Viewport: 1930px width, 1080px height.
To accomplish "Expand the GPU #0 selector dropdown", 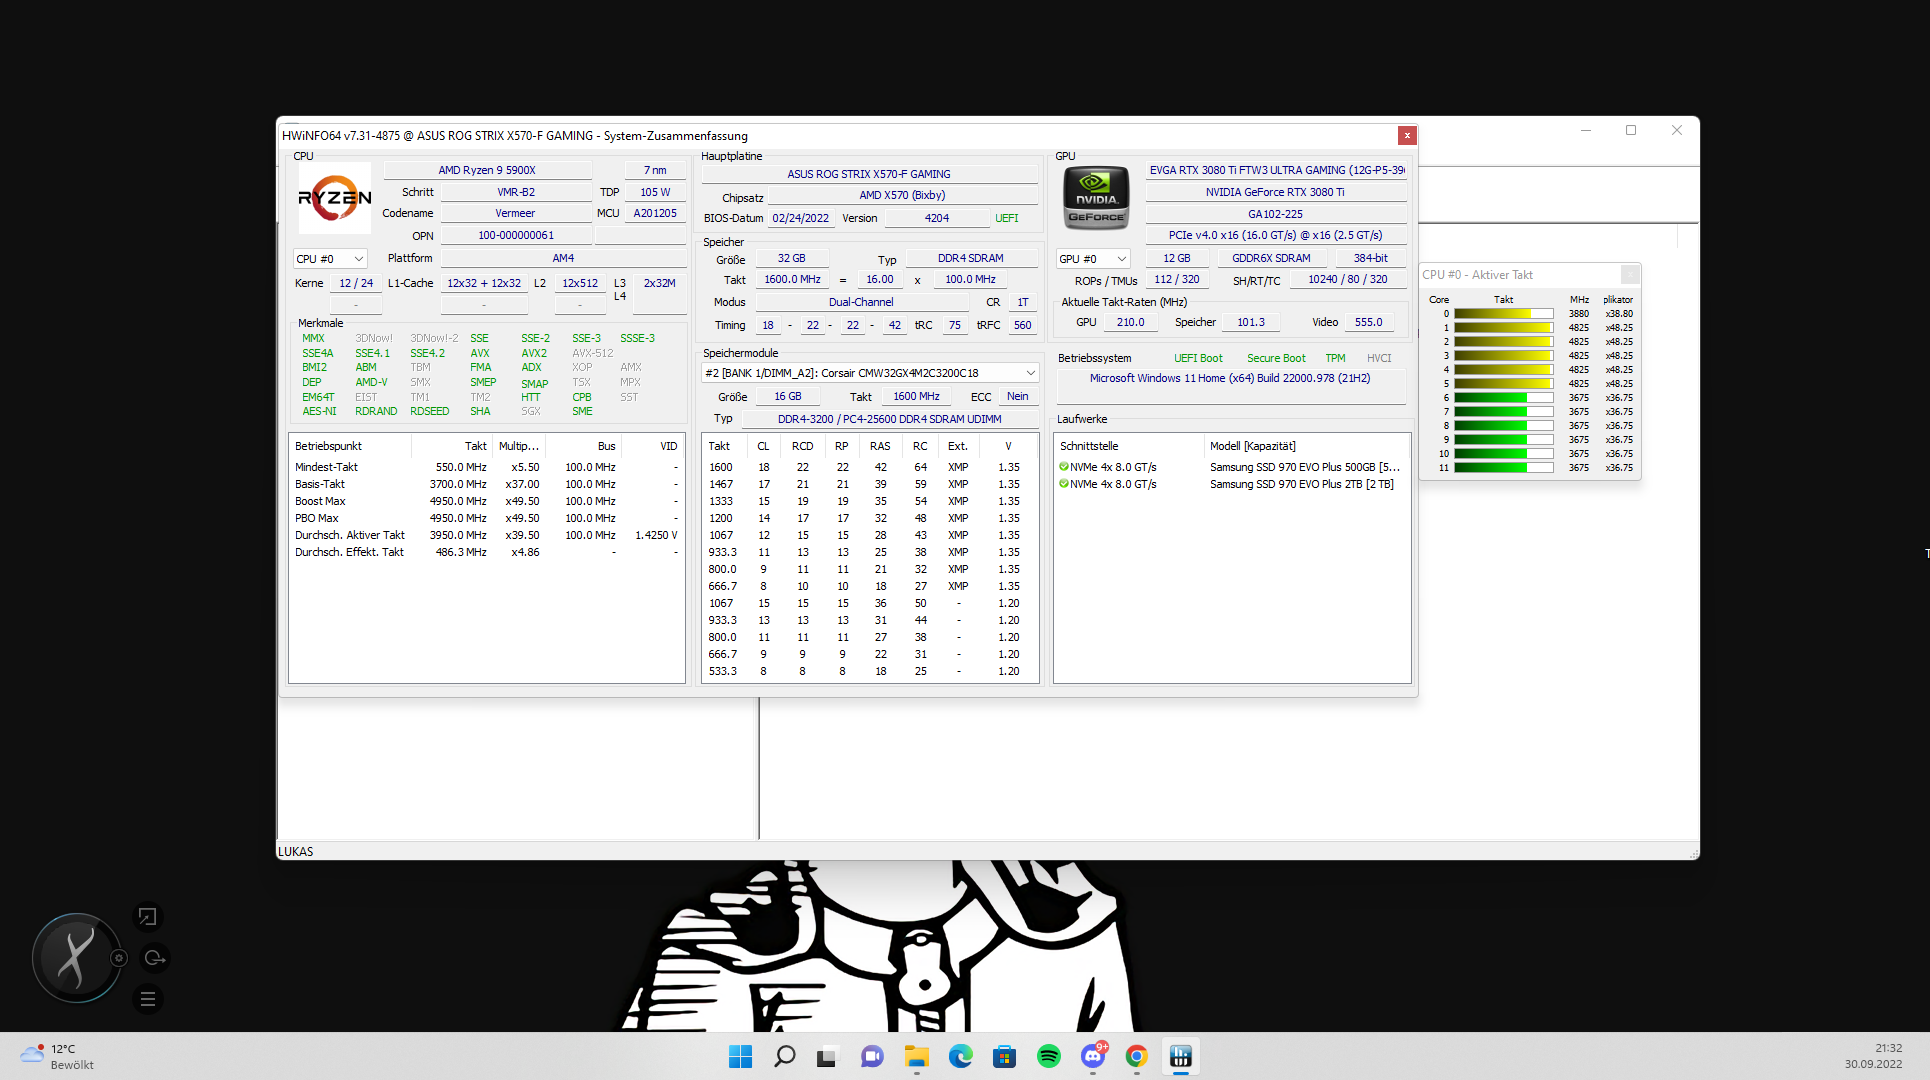I will (1093, 259).
